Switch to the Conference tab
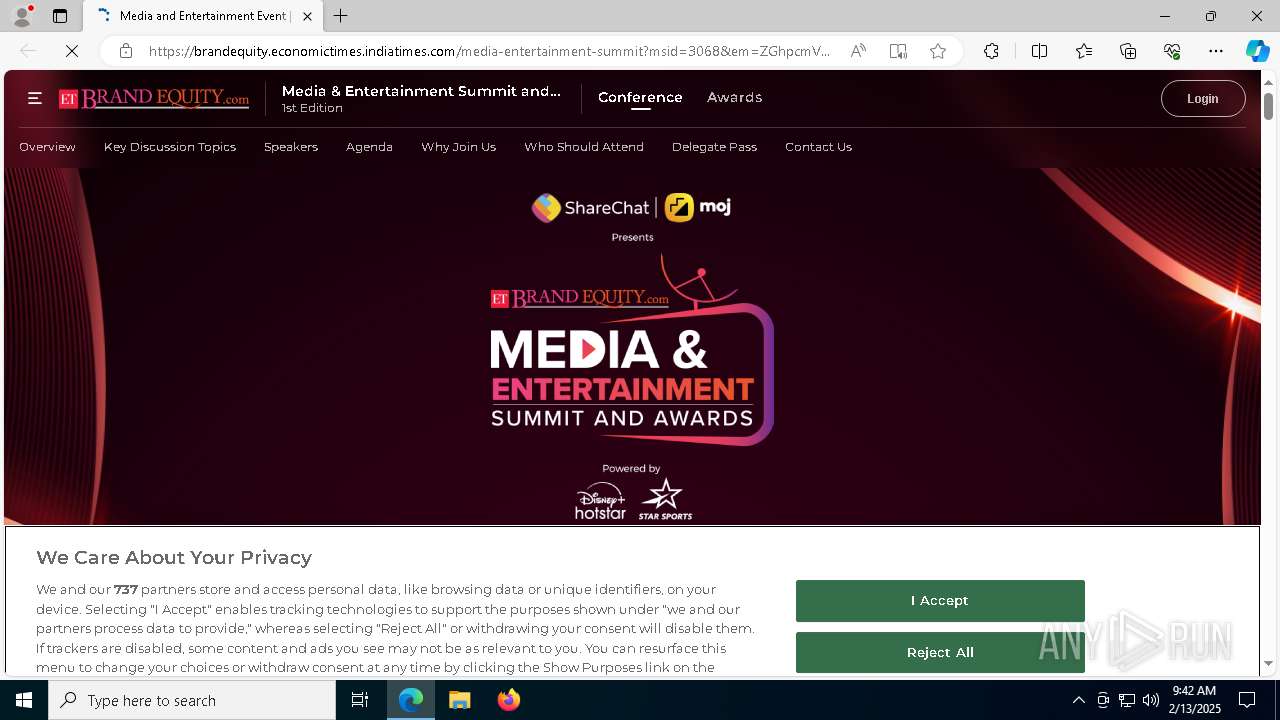 (640, 98)
